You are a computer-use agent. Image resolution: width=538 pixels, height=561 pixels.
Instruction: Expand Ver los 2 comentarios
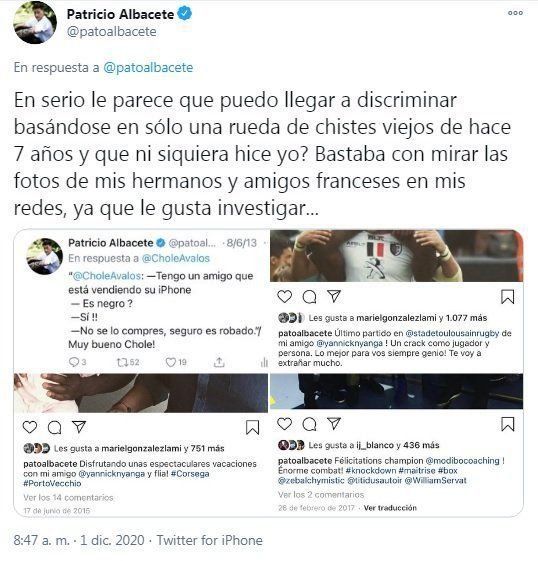point(321,494)
